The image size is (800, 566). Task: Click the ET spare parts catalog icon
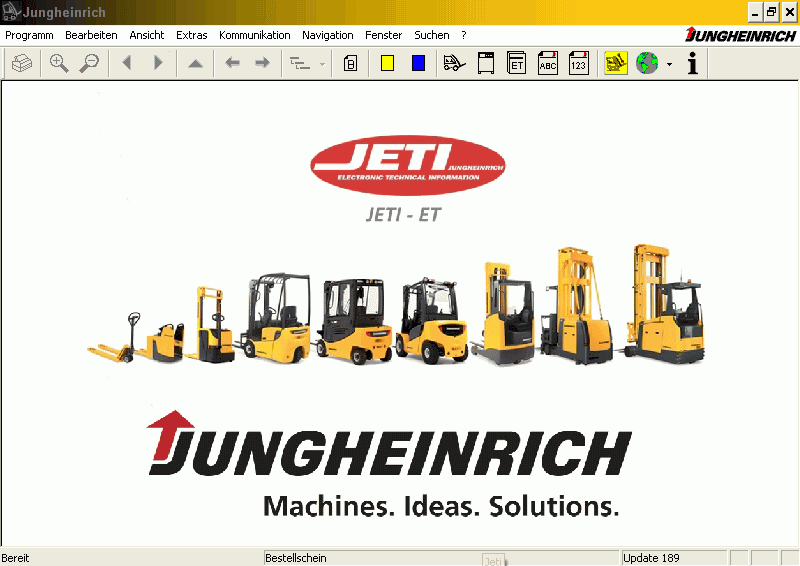click(x=517, y=63)
